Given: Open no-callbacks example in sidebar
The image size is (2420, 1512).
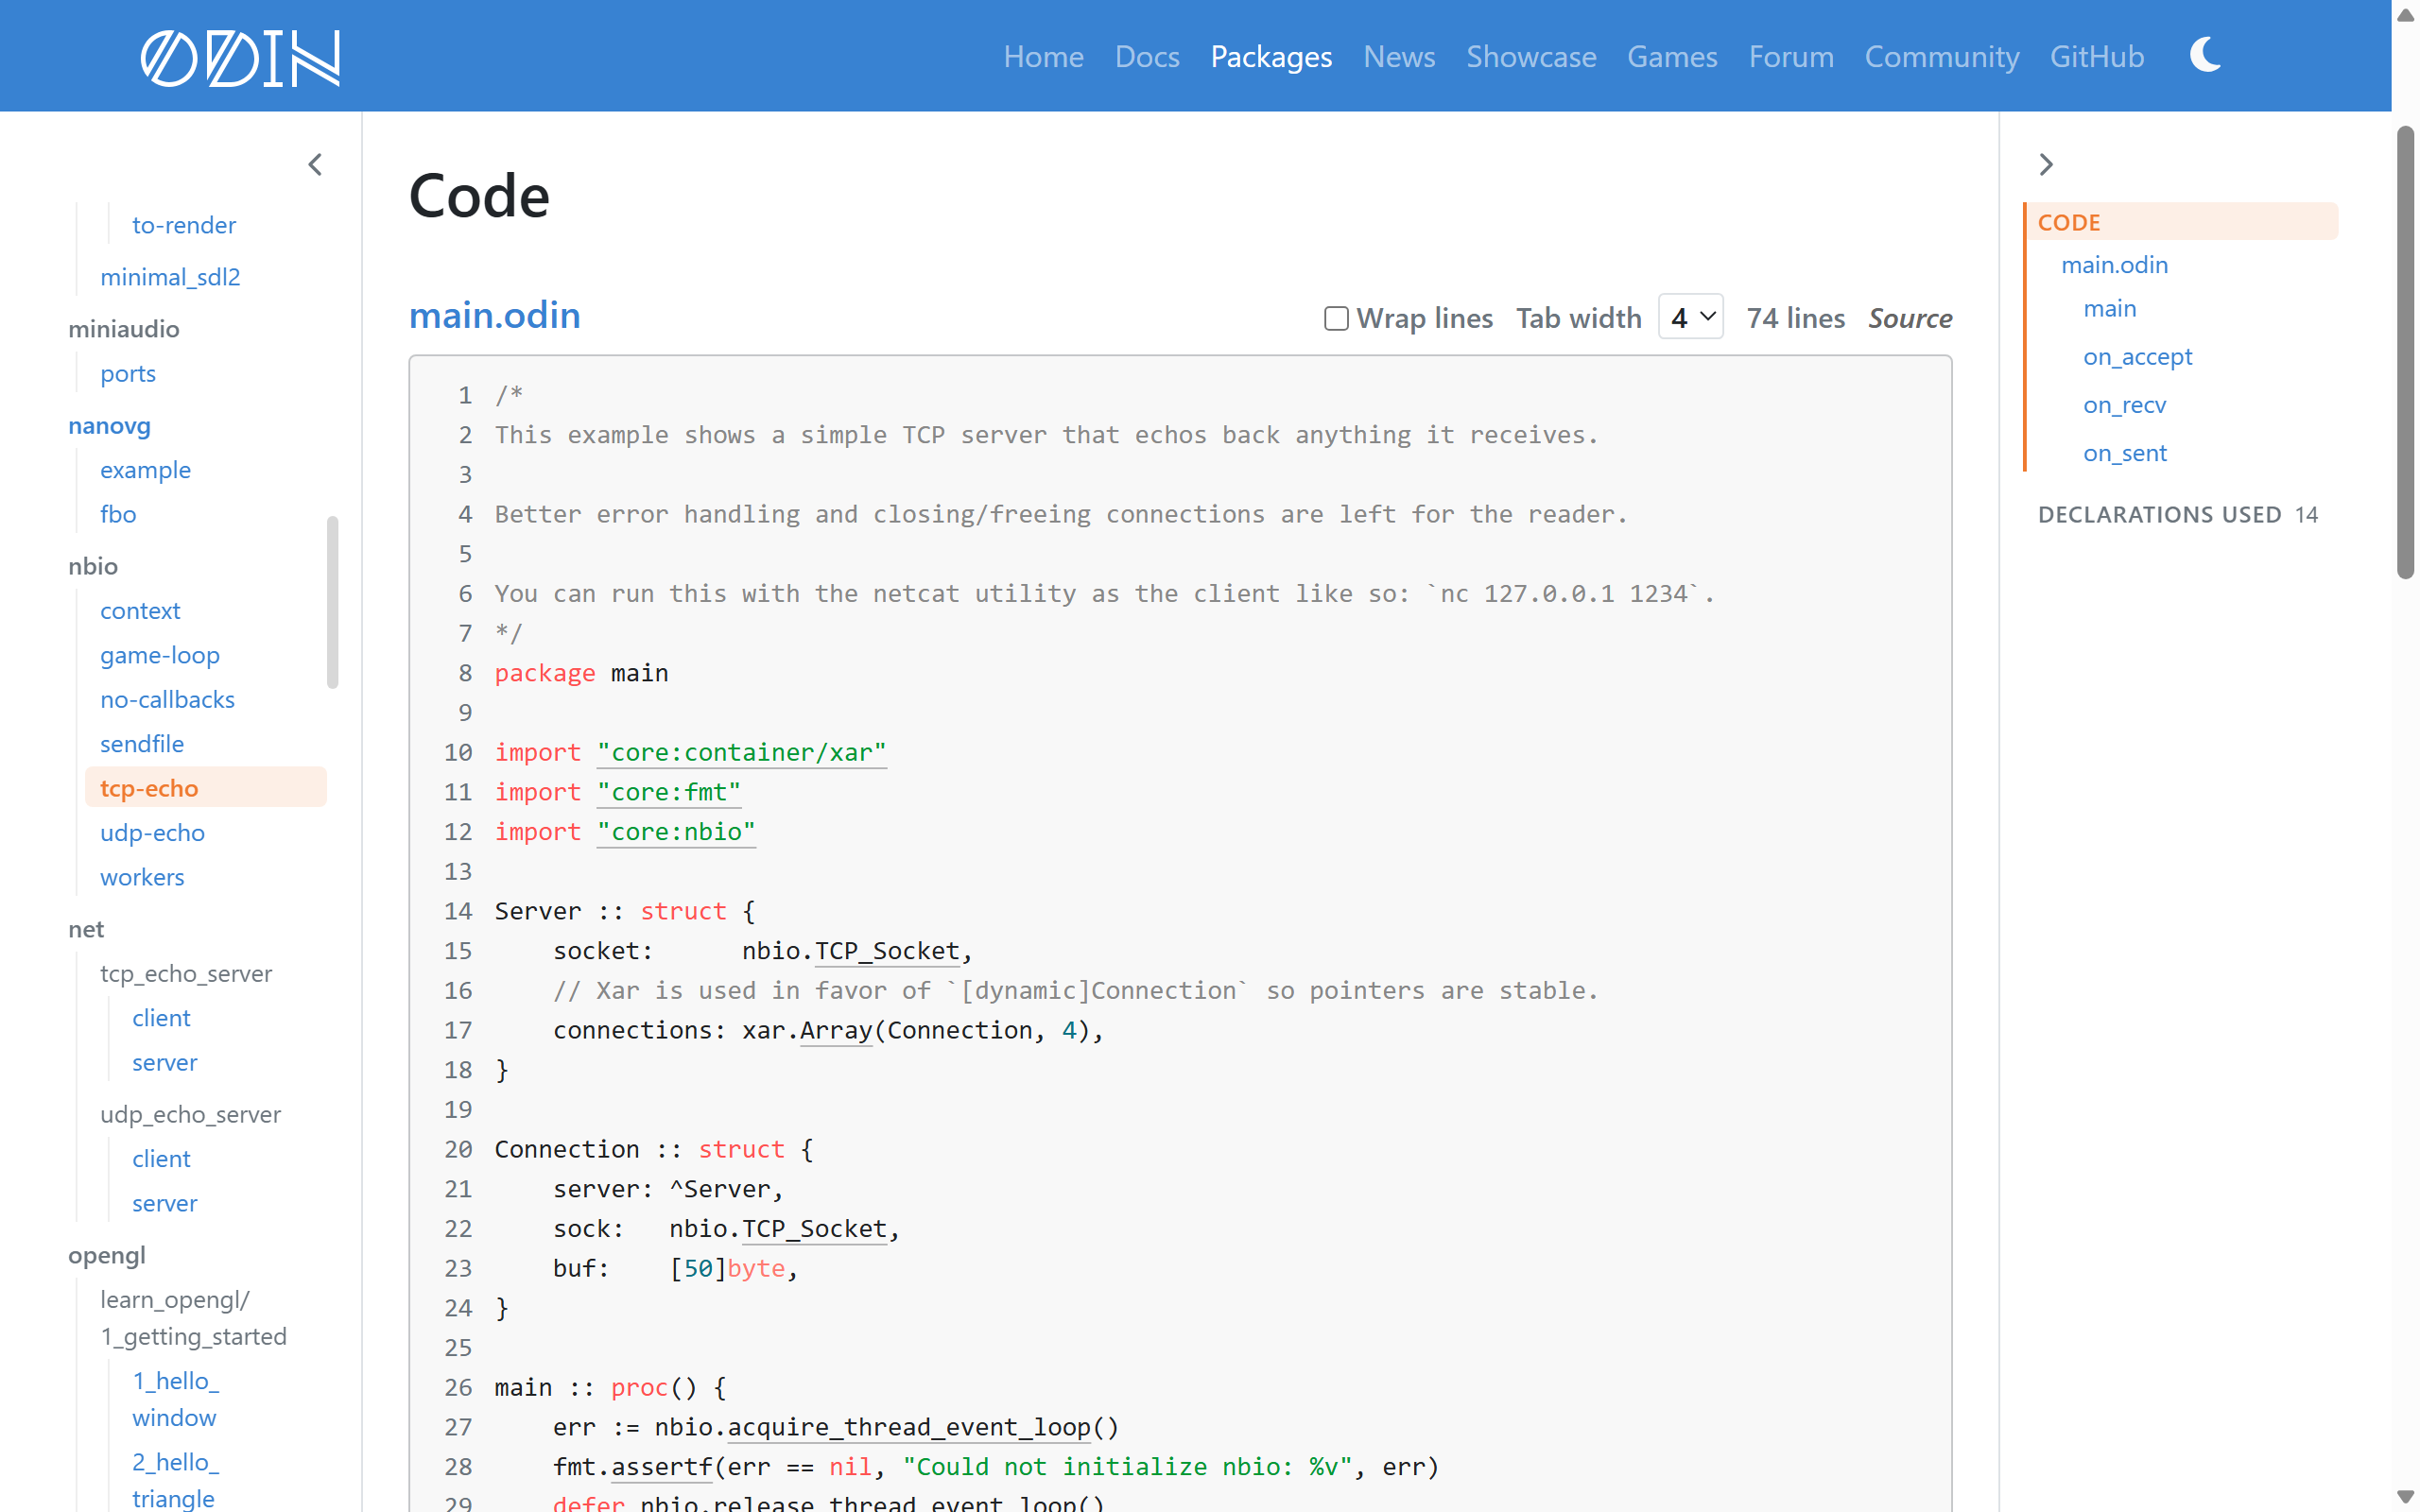Looking at the screenshot, I should (167, 699).
